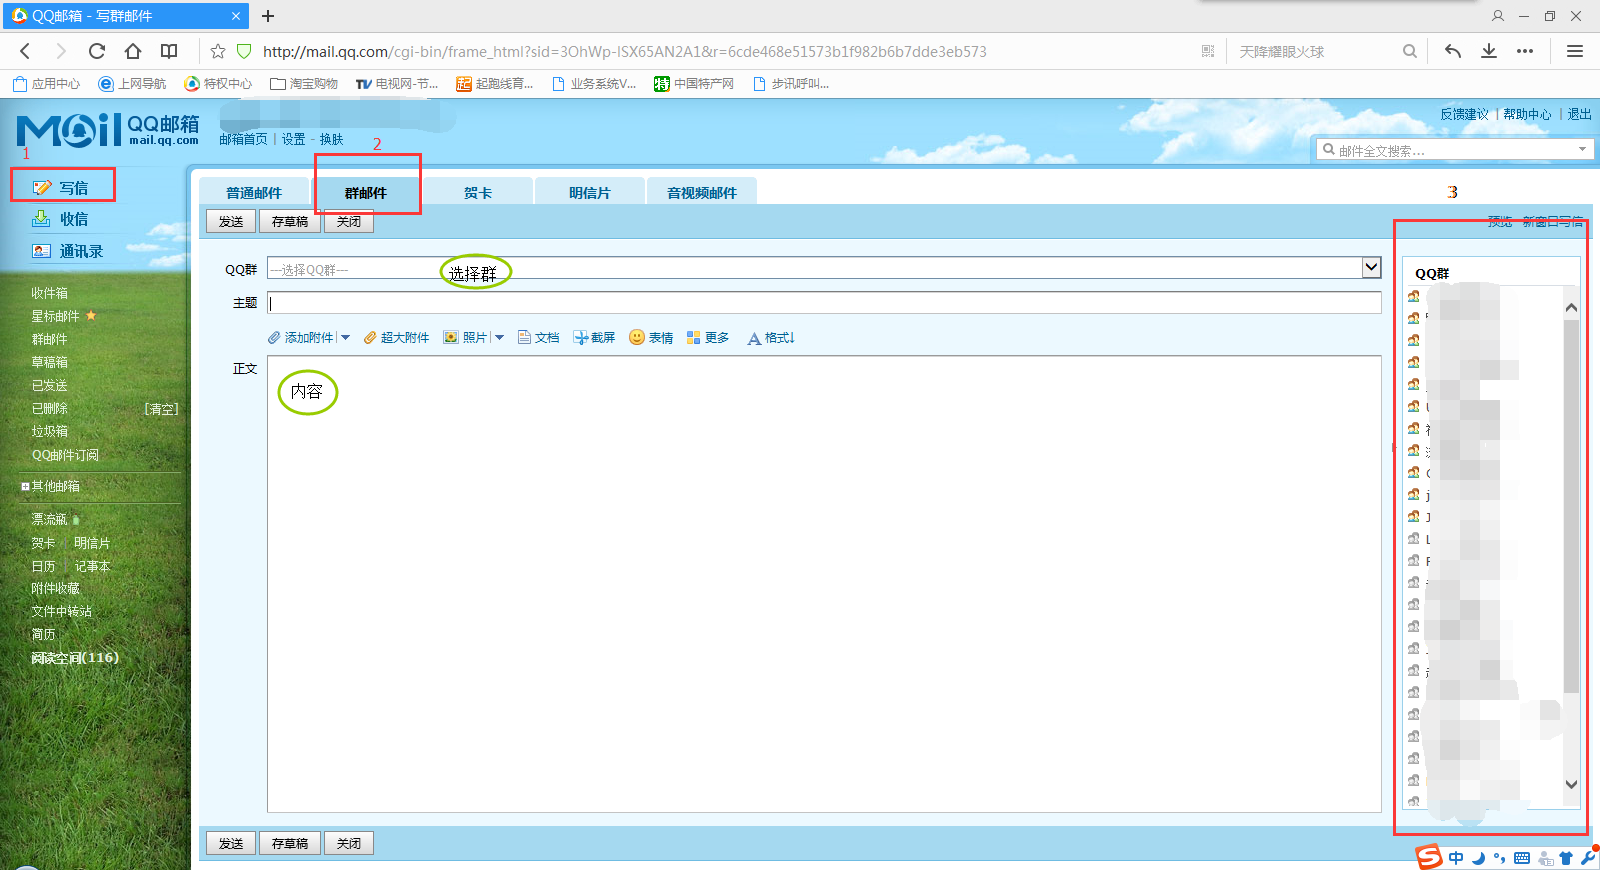Click inside the 正文 body editor
This screenshot has height=870, width=1600.
click(824, 584)
